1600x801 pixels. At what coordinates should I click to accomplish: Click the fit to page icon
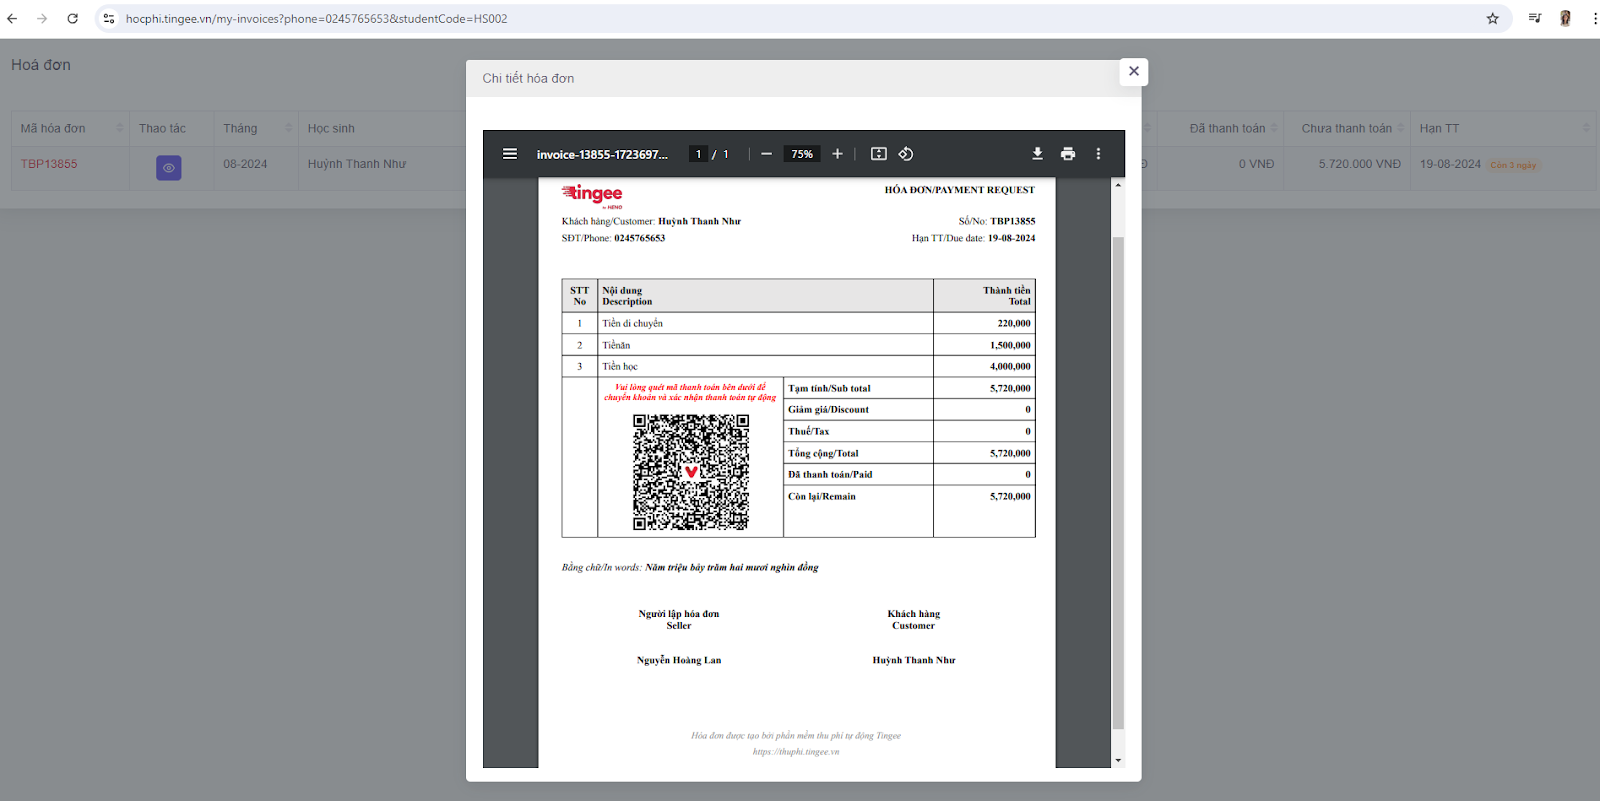pos(878,154)
